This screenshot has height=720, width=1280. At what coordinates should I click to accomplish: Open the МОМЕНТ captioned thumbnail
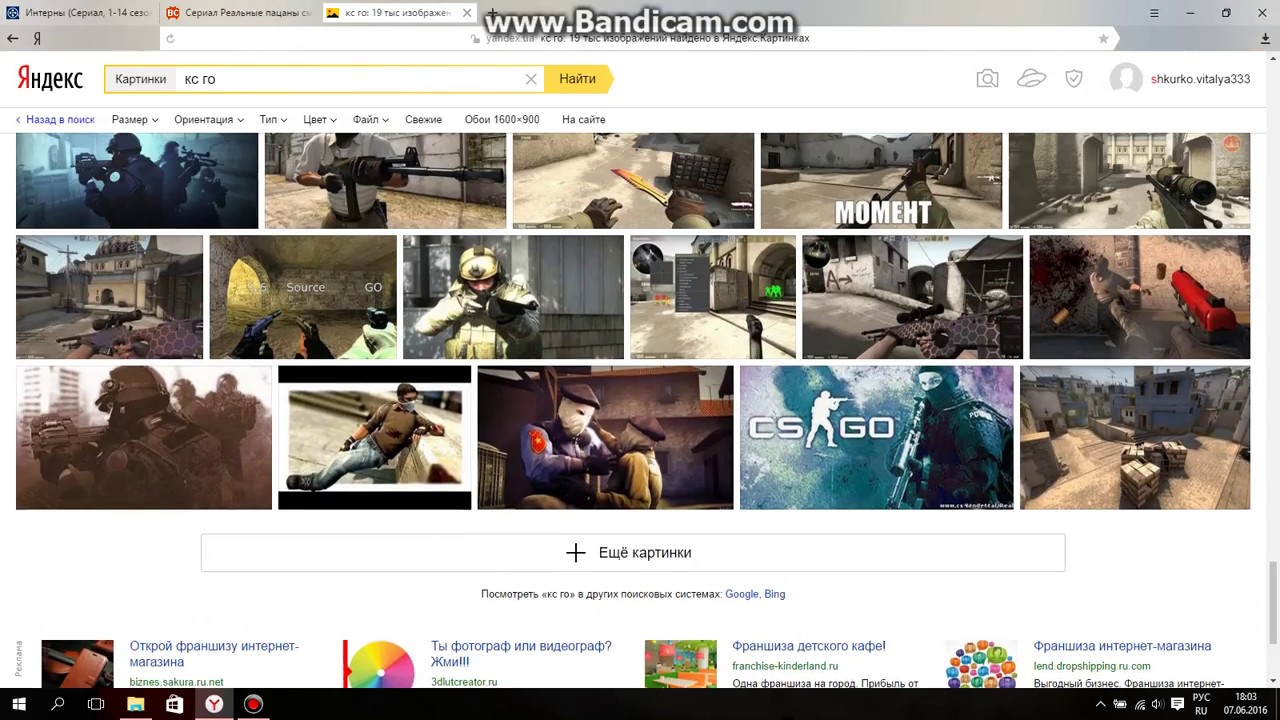point(881,181)
